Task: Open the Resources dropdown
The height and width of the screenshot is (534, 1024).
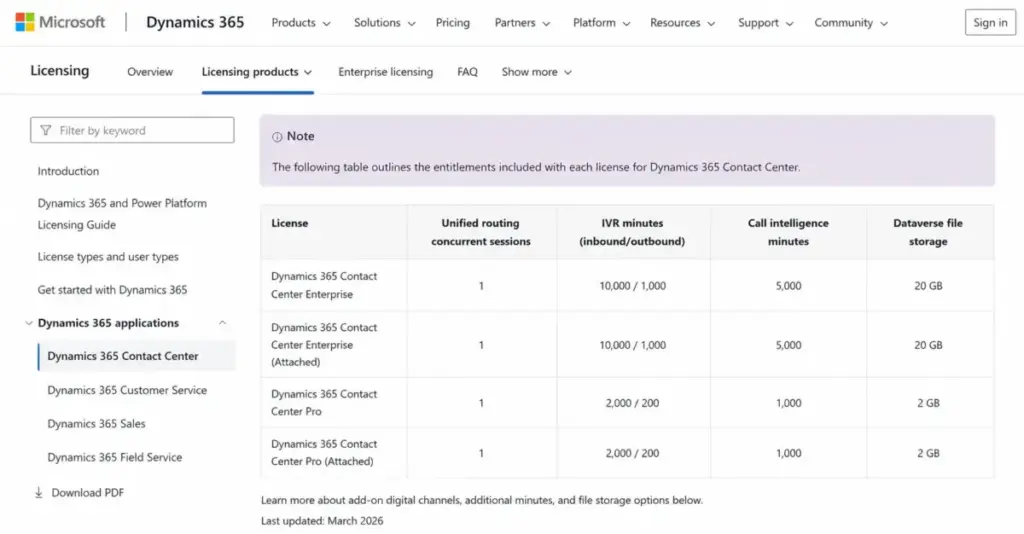Action: (682, 23)
